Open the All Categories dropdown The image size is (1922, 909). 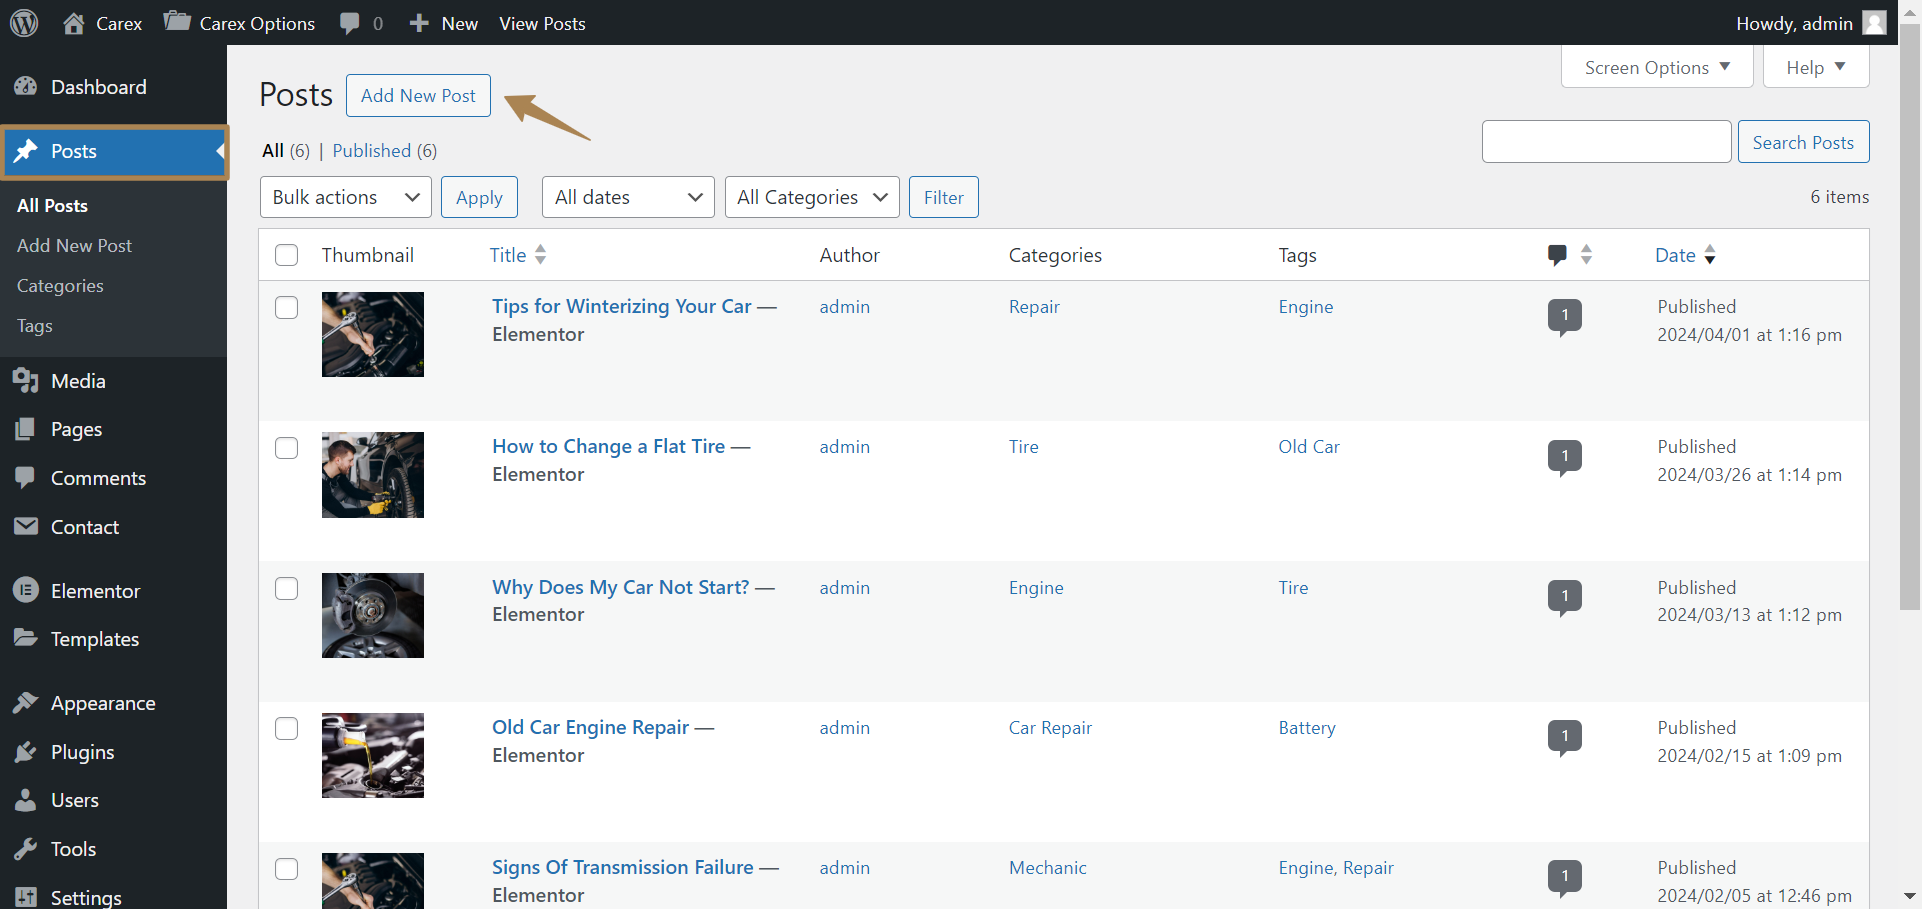[x=812, y=197]
